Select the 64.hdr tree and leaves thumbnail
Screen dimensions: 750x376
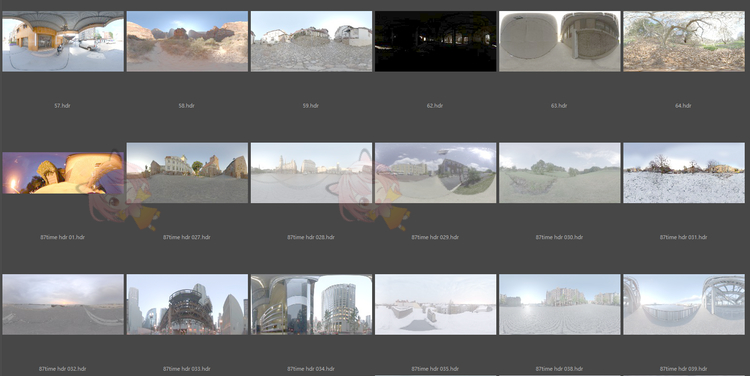pyautogui.click(x=684, y=42)
